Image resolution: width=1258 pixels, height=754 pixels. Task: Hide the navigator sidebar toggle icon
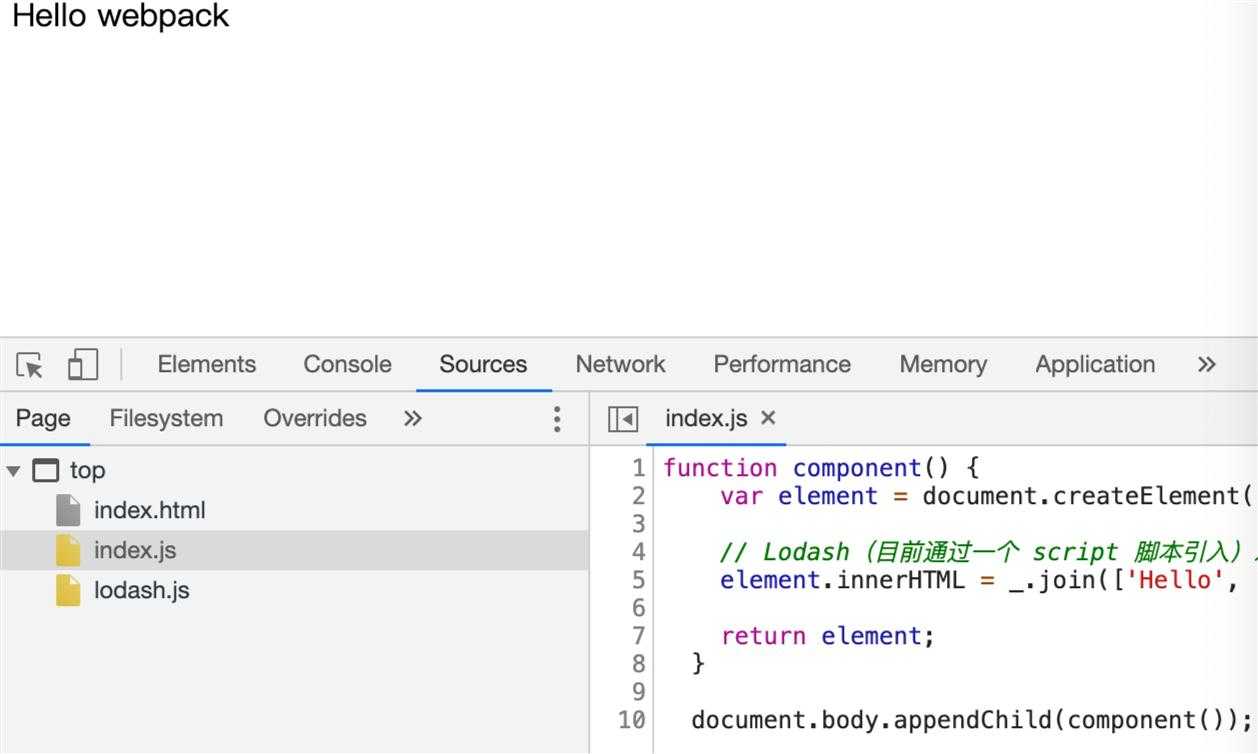pyautogui.click(x=623, y=419)
